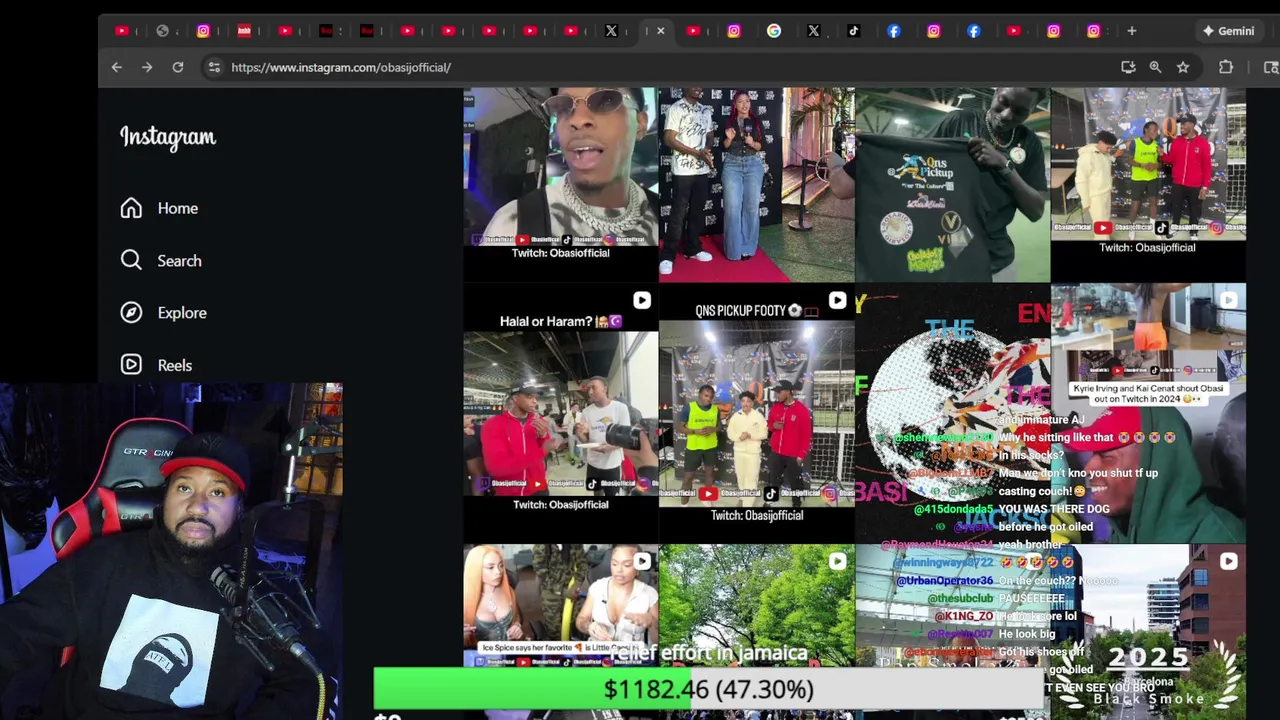The height and width of the screenshot is (720, 1280).
Task: Open the Reels icon in sidebar
Action: click(131, 365)
